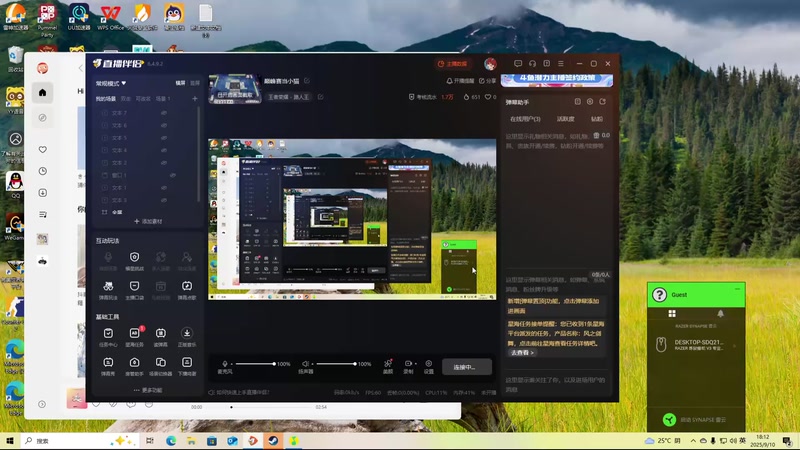Open 星海任务 with red notification badge
800x450 pixels.
coord(135,337)
